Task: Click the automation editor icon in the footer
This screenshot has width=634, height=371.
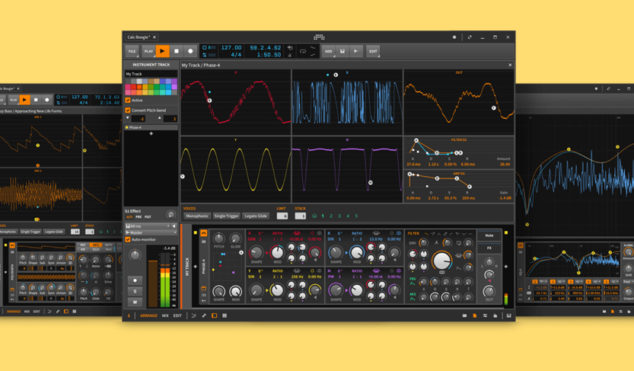Action: pyautogui.click(x=204, y=316)
